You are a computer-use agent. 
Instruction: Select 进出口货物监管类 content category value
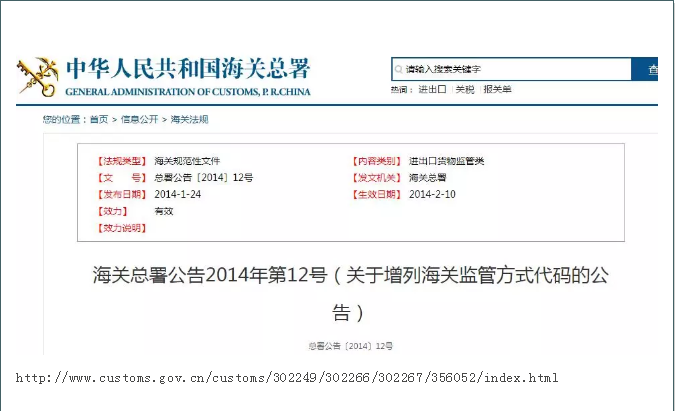click(446, 161)
